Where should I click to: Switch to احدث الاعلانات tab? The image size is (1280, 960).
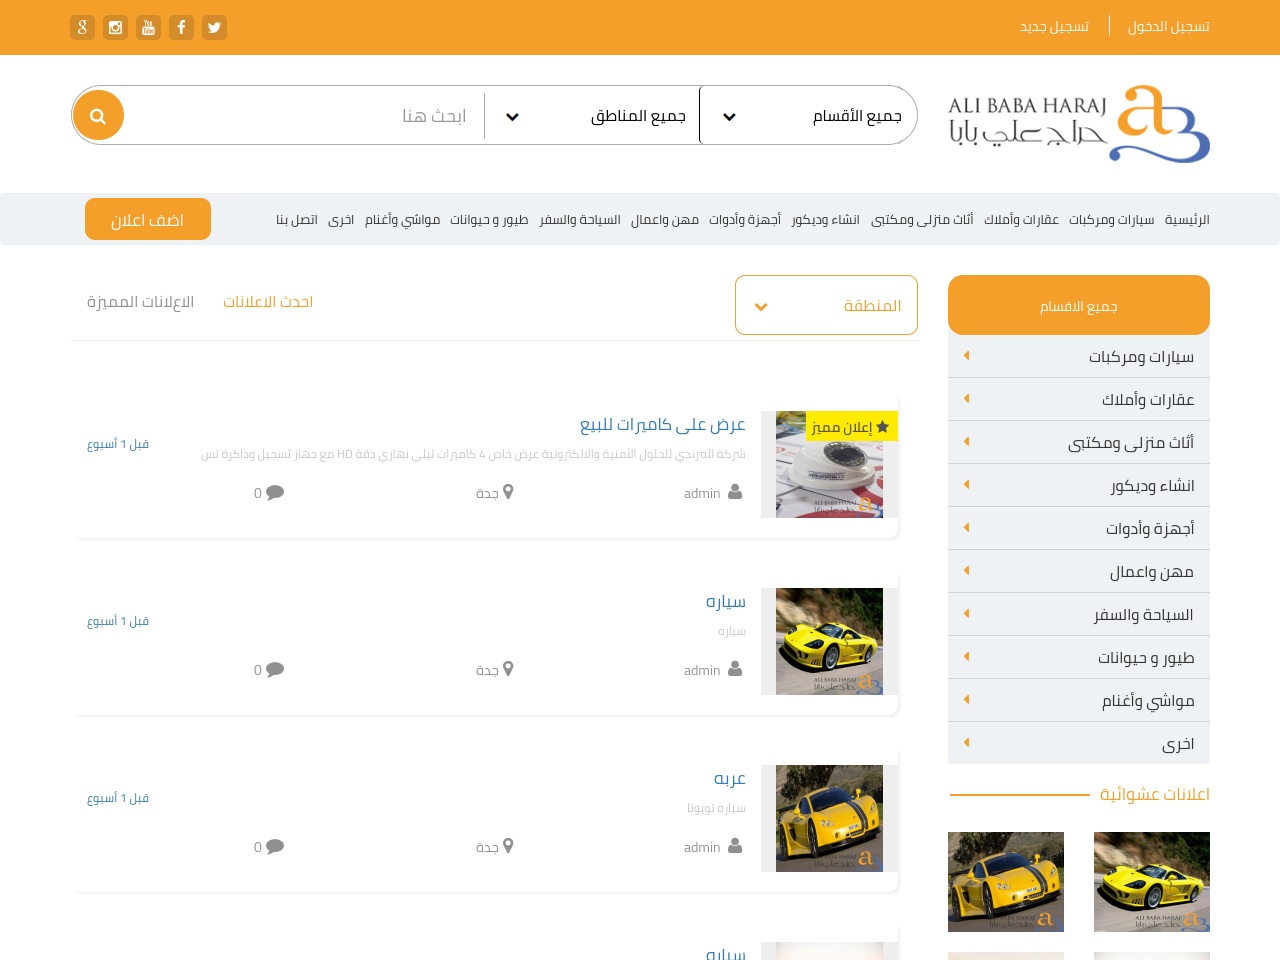tap(268, 302)
